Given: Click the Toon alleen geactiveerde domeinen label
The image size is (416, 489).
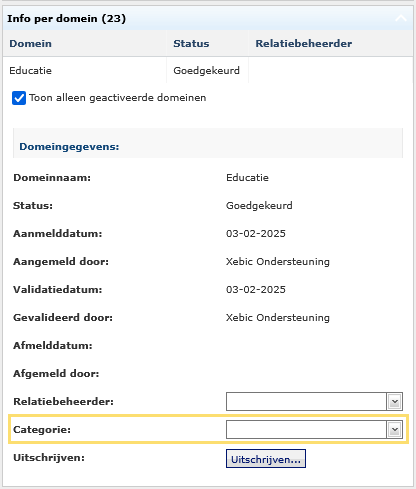Looking at the screenshot, I should 118,98.
